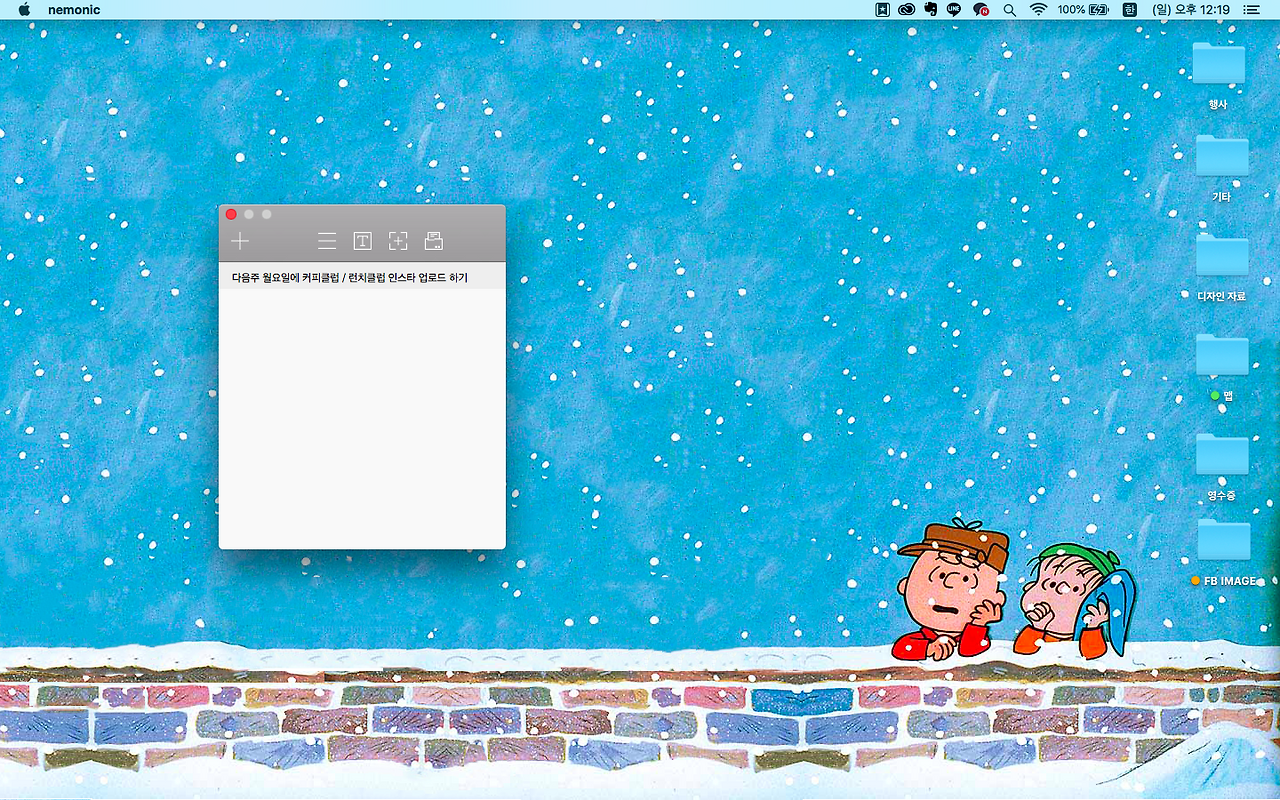1280x800 pixels.
Task: Open the nemonic application menu
Action: 73,9
